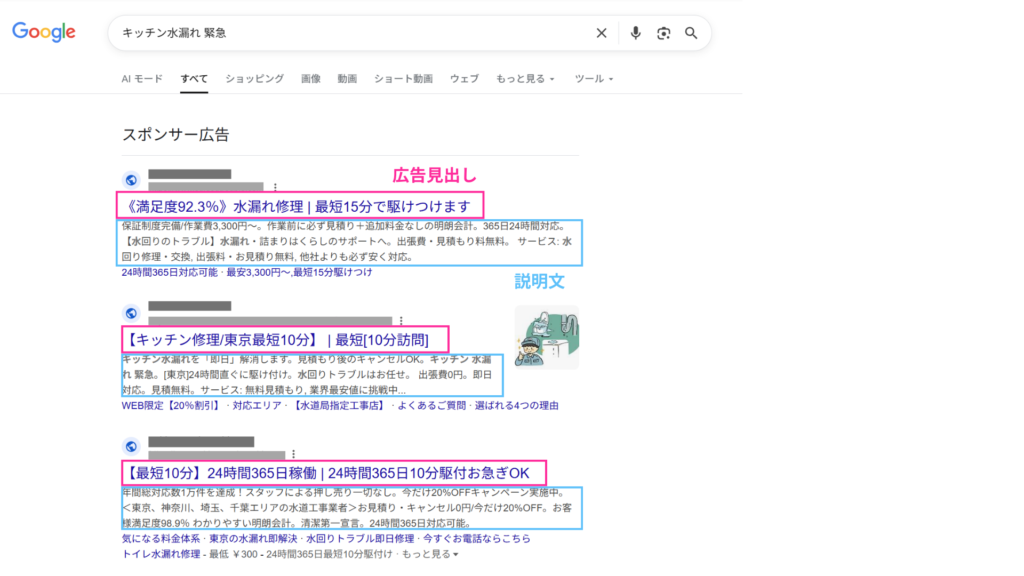Open image search with the camera lens icon
Image resolution: width=1024 pixels, height=576 pixels.
[x=663, y=33]
